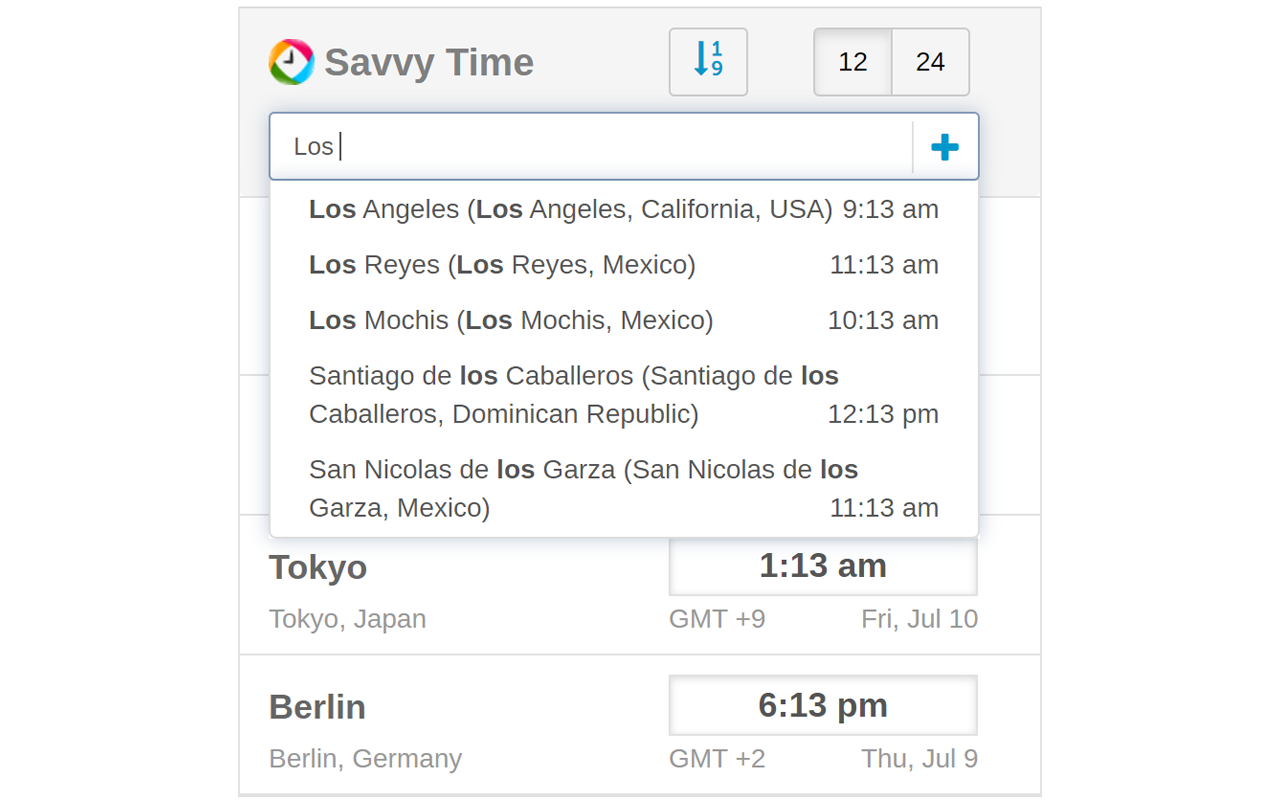Select Los Reyes, Mexico from the list
1280x800 pixels.
point(500,264)
